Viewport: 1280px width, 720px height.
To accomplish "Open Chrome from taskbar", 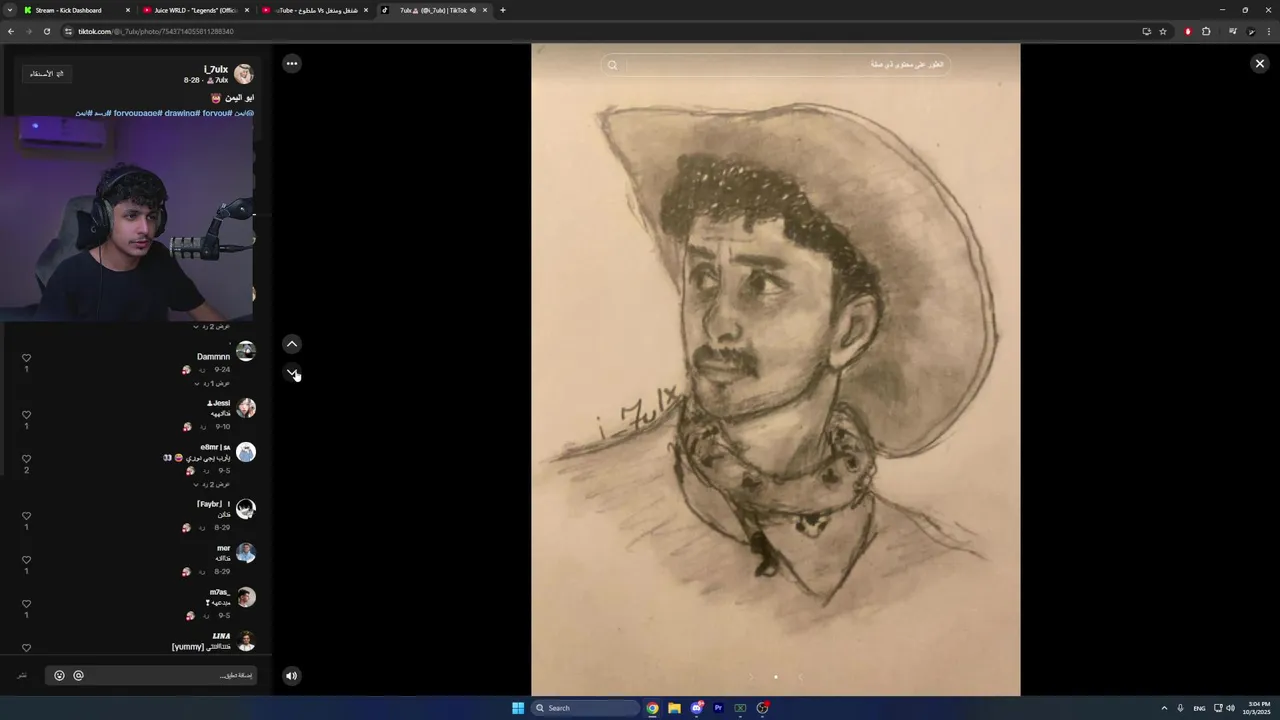I will tap(652, 708).
